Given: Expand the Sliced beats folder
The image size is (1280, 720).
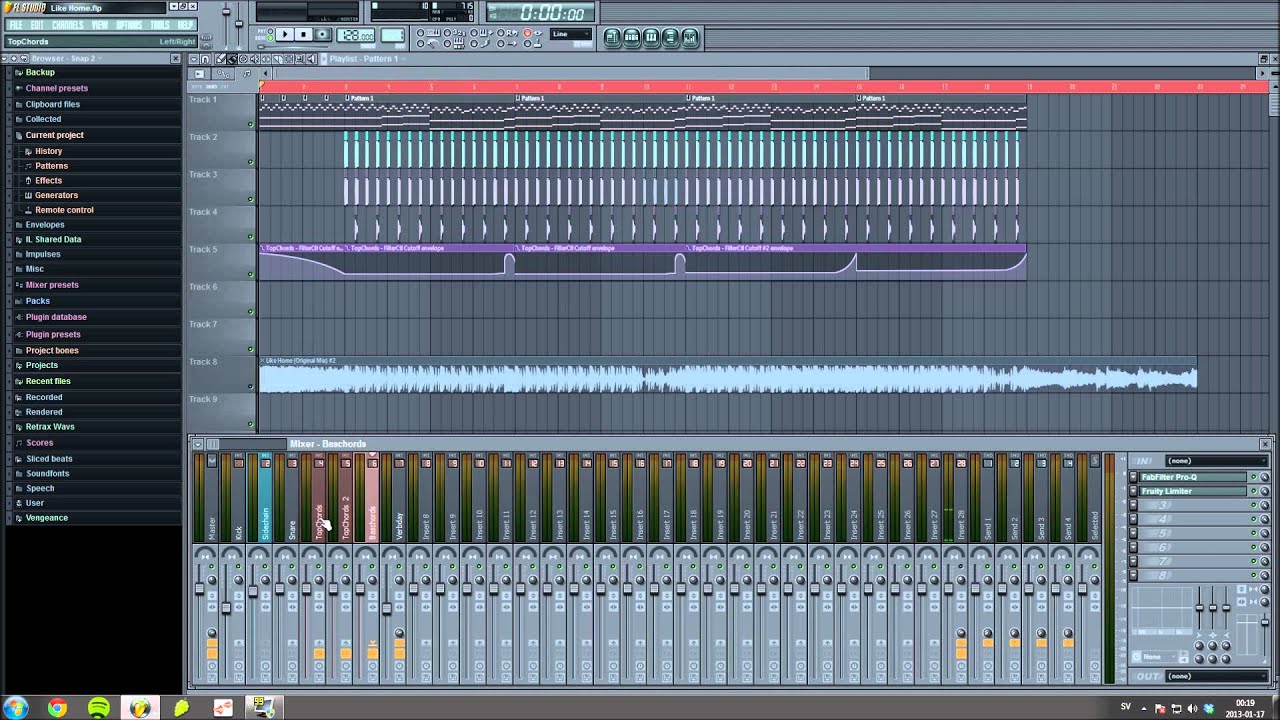Looking at the screenshot, I should click(49, 459).
